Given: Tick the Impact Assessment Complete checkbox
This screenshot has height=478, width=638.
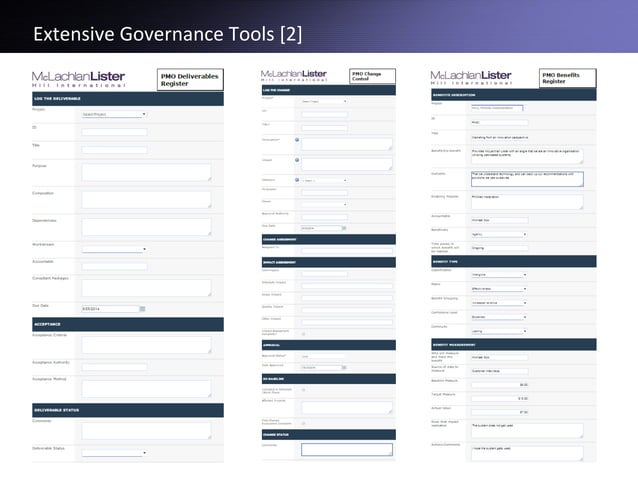Looking at the screenshot, I should click(x=304, y=334).
